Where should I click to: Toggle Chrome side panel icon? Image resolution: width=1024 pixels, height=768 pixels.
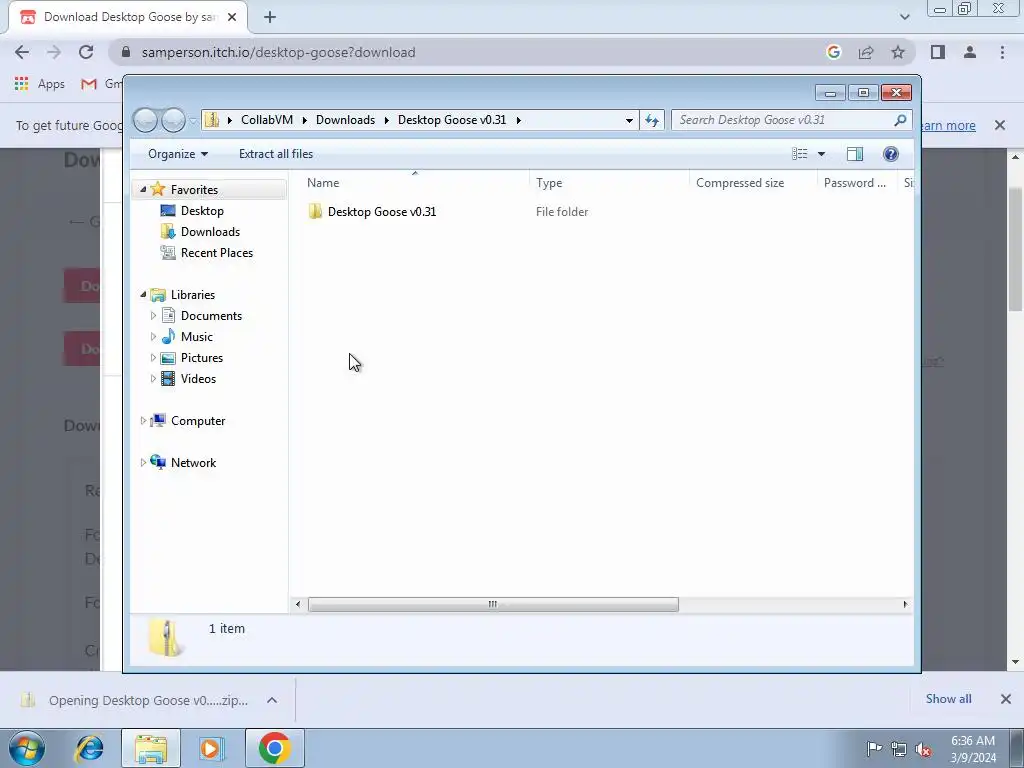(938, 52)
